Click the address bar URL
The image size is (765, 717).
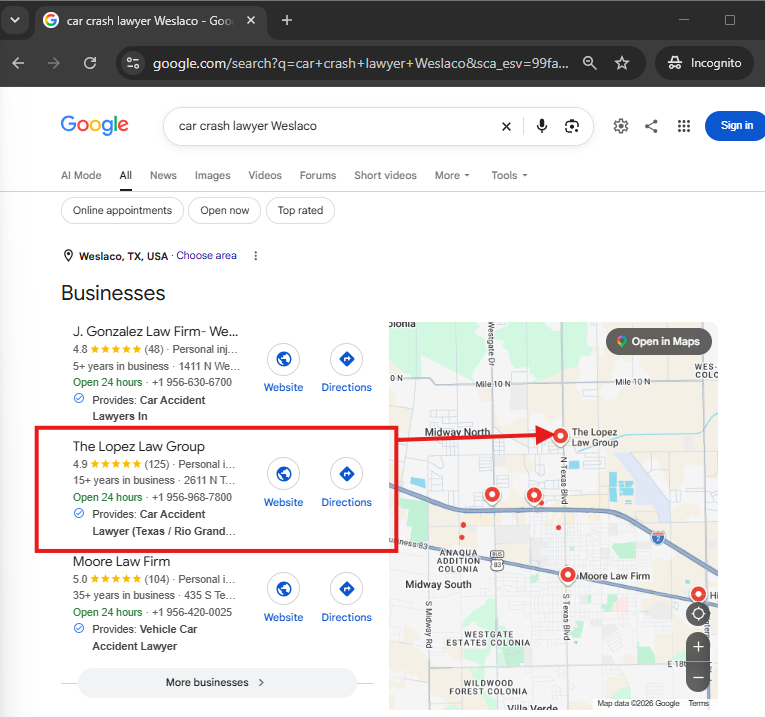(x=361, y=63)
